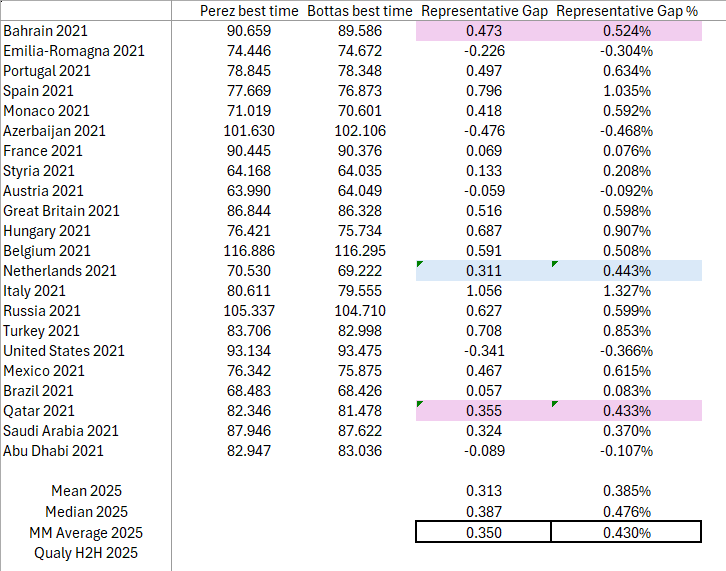Select the 'Russia 2021' row label
Screen dimensions: 726x571
[42, 311]
